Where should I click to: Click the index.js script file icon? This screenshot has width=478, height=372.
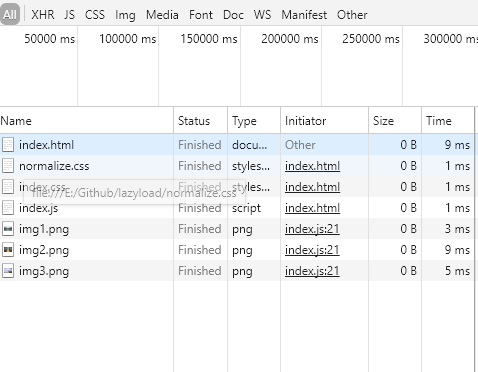8,208
